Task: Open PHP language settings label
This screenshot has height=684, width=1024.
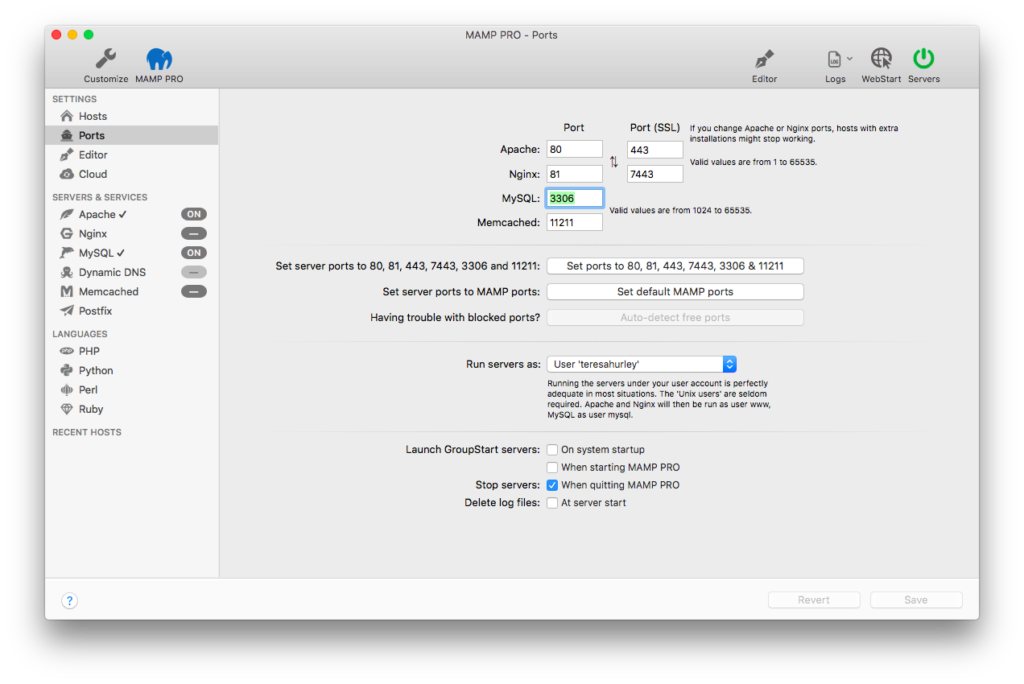Action: [89, 351]
